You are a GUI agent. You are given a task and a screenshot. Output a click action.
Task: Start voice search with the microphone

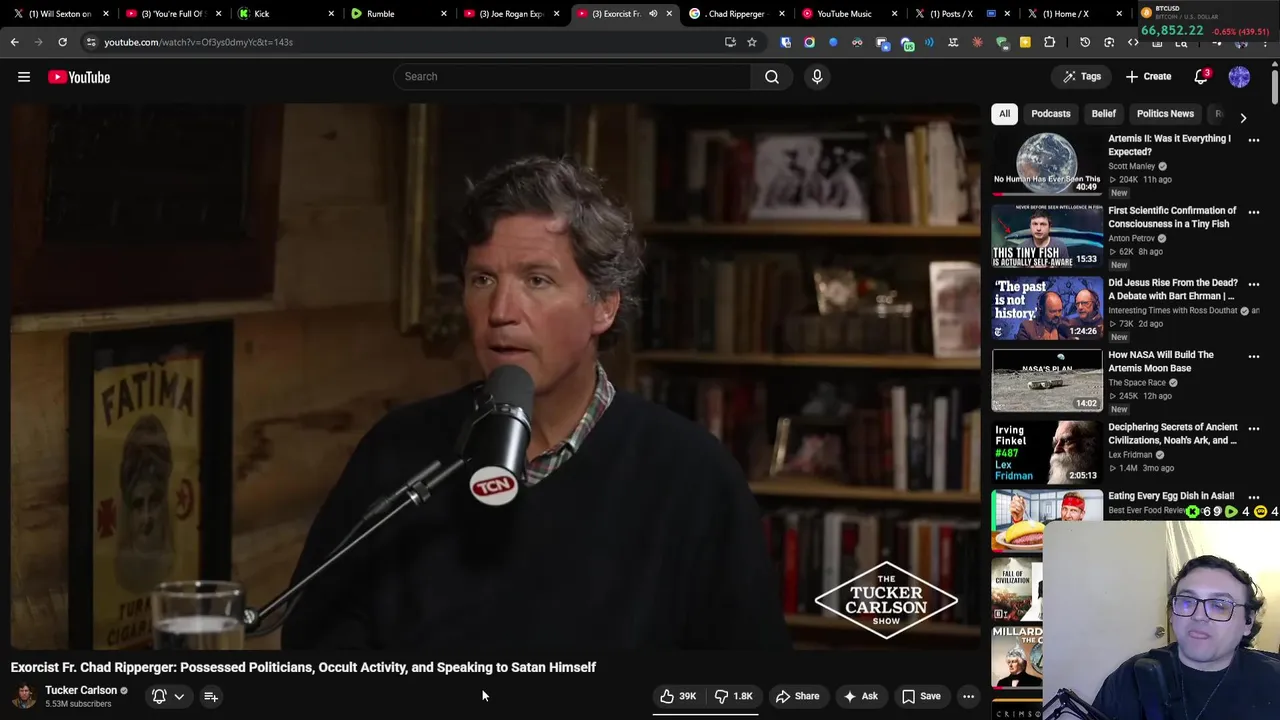pos(817,76)
